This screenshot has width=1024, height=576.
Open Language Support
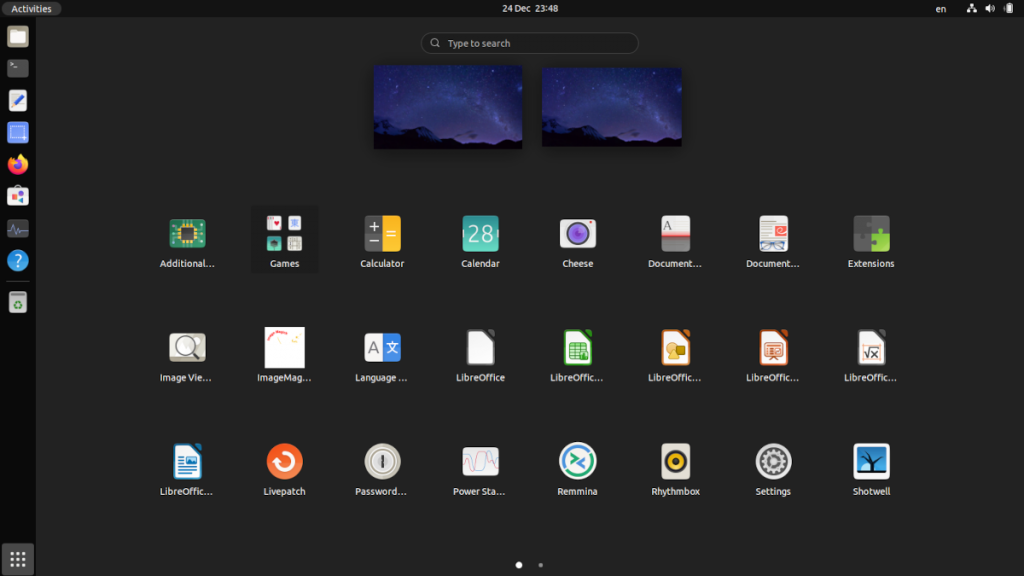click(x=382, y=347)
